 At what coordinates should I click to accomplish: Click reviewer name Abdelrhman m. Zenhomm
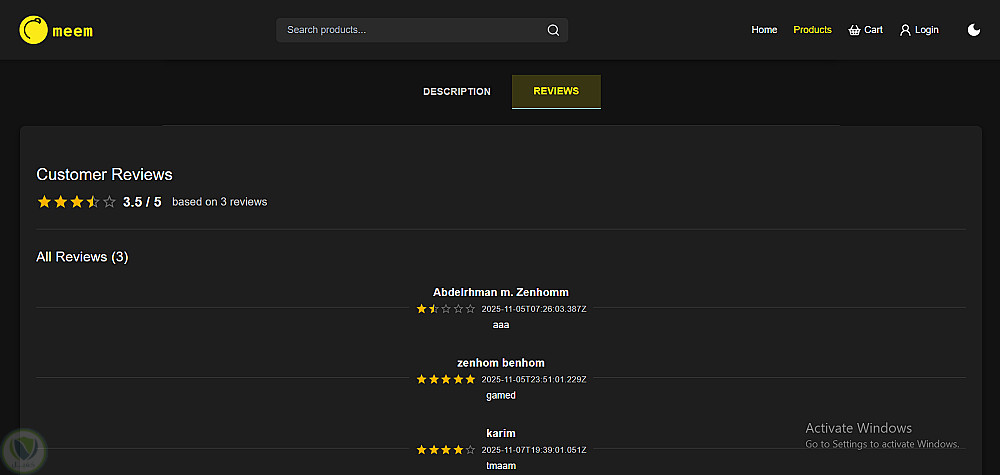click(501, 292)
